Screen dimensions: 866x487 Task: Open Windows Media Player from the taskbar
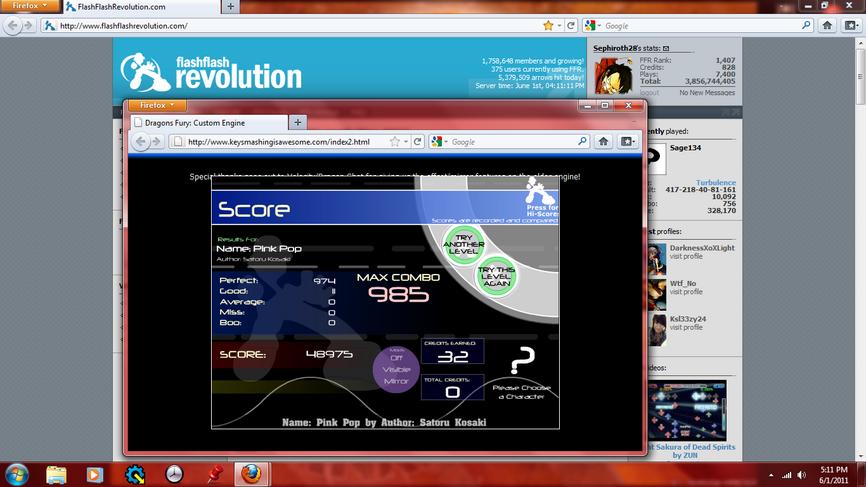[94, 474]
